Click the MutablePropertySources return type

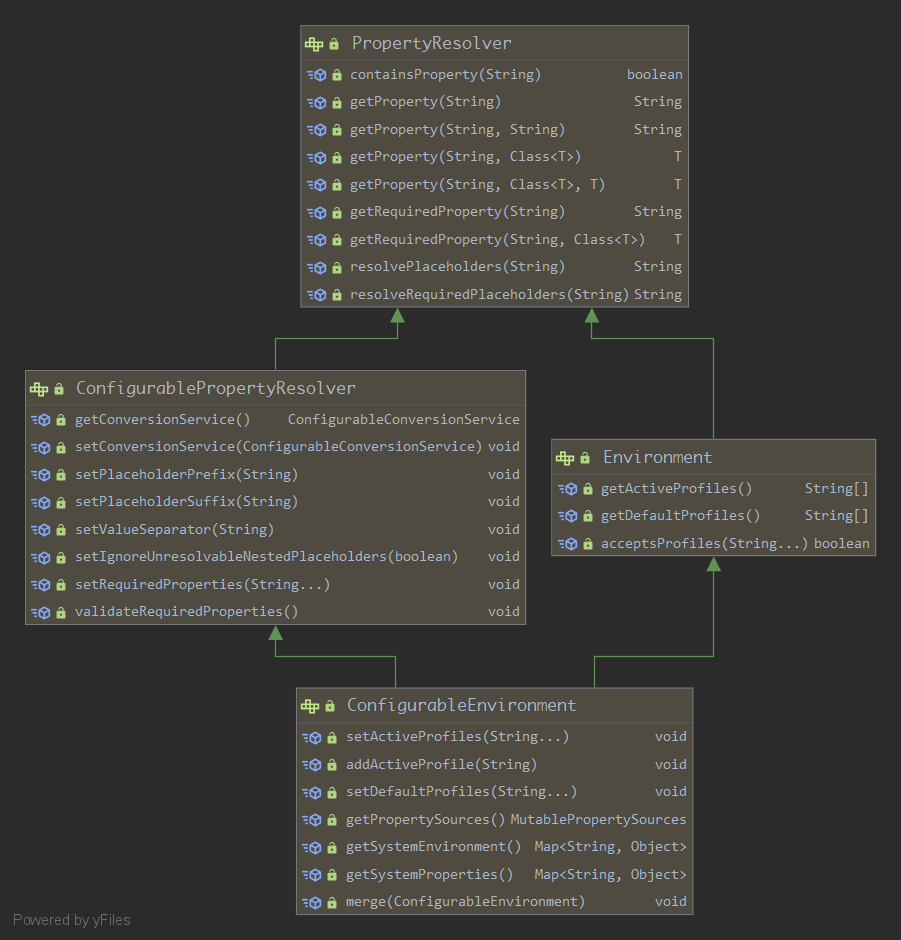[598, 820]
